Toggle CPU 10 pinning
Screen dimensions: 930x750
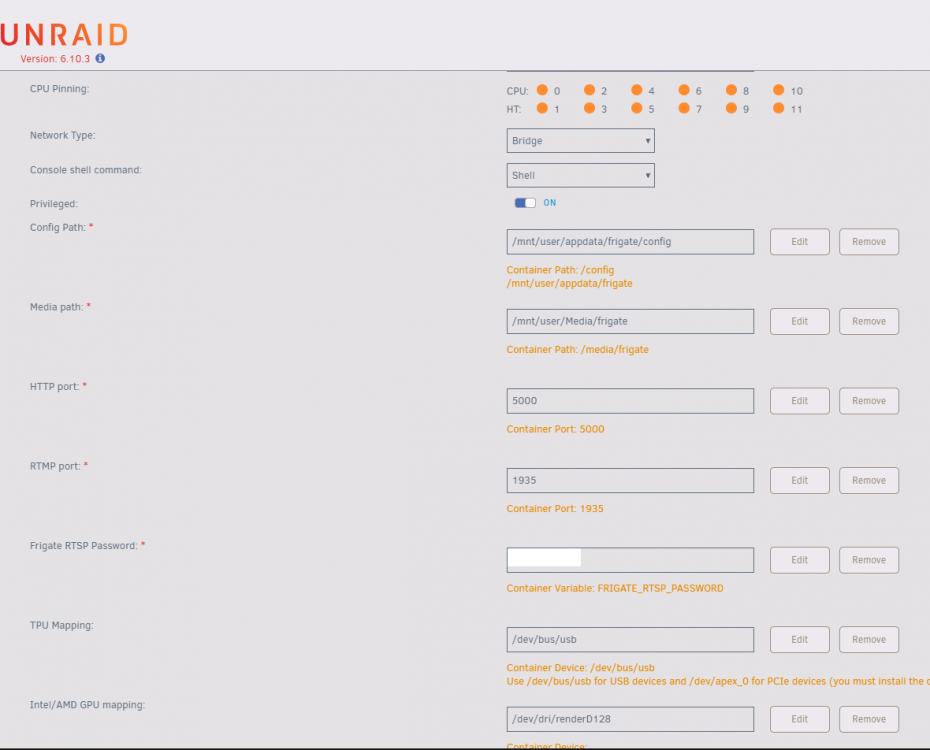coord(779,90)
